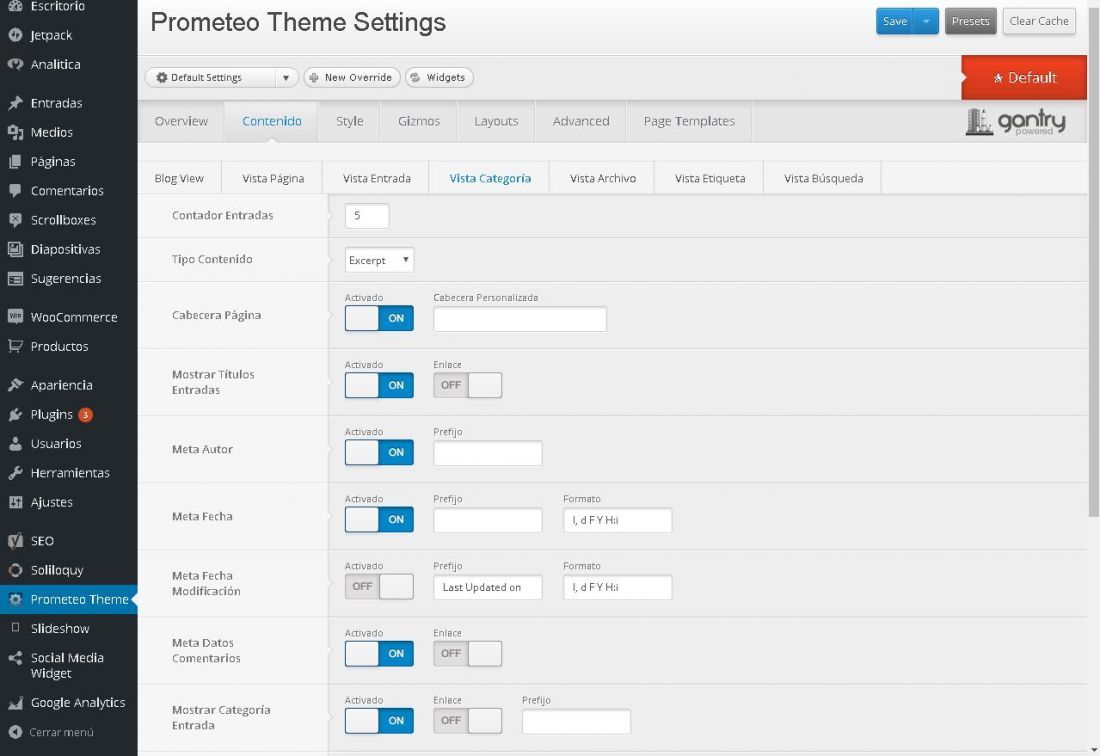Image resolution: width=1100 pixels, height=756 pixels.
Task: Click the Medios media icon
Action: pos(15,133)
